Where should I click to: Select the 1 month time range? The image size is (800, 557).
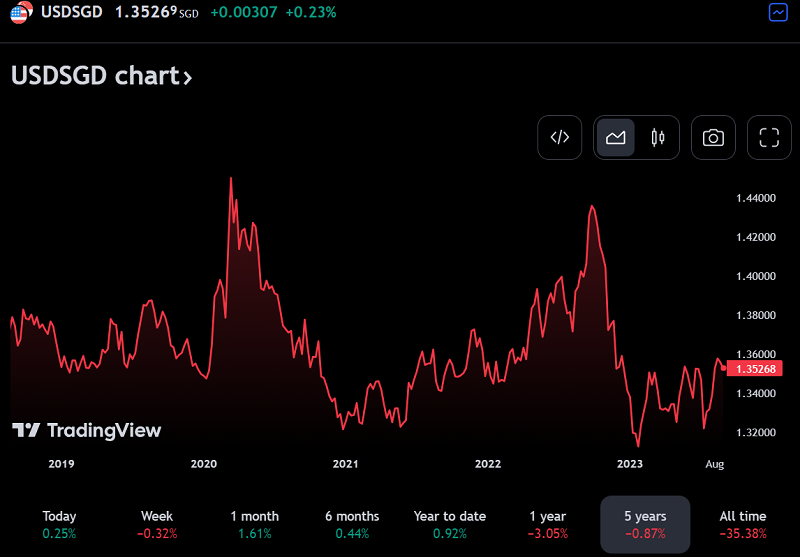pyautogui.click(x=254, y=524)
